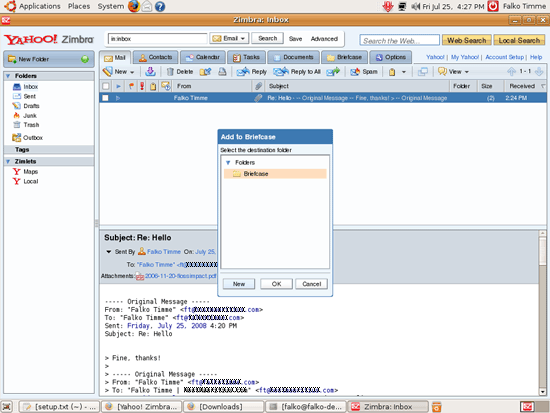Collapse the Folders tree in dialog
The width and height of the screenshot is (550, 413).
click(228, 162)
